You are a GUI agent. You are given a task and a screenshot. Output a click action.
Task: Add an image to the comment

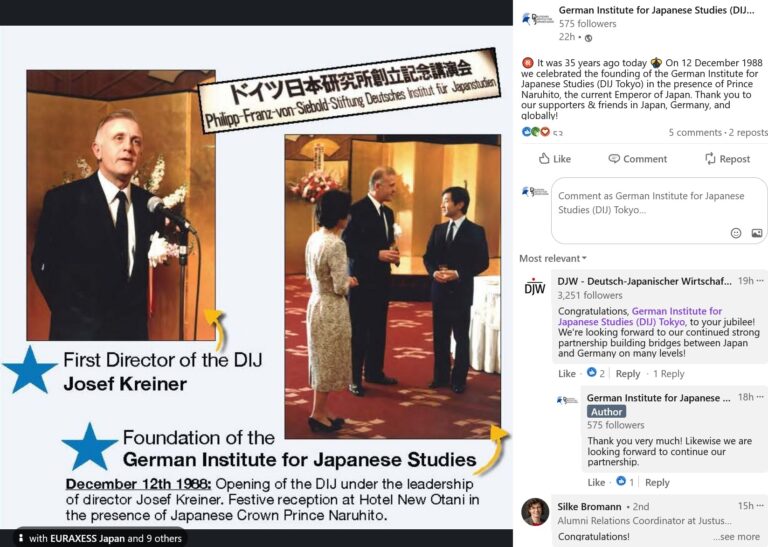[757, 233]
